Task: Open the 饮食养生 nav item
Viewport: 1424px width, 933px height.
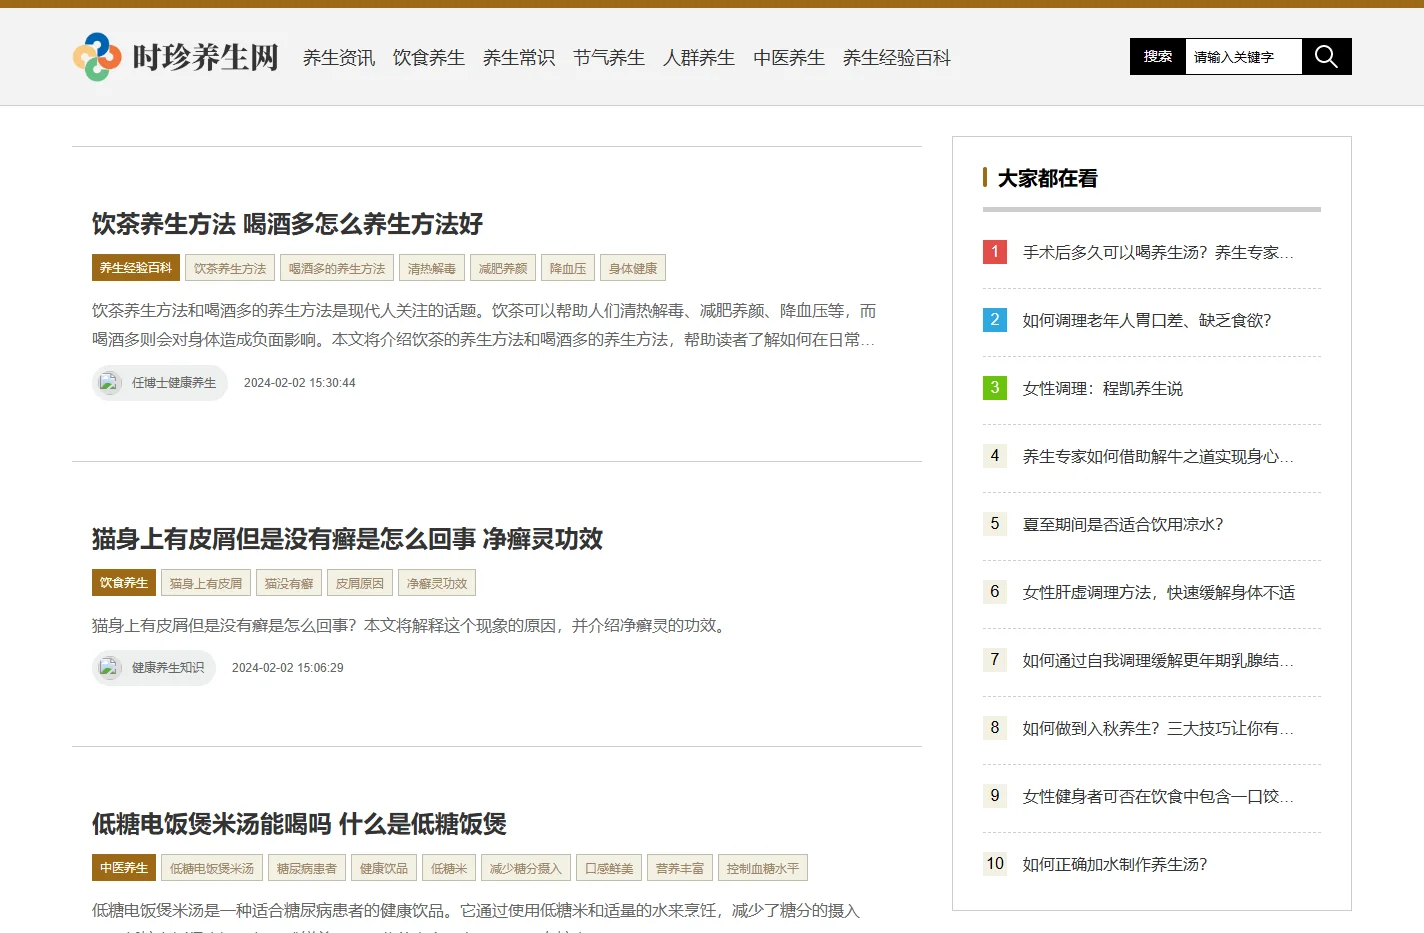Action: pos(429,58)
